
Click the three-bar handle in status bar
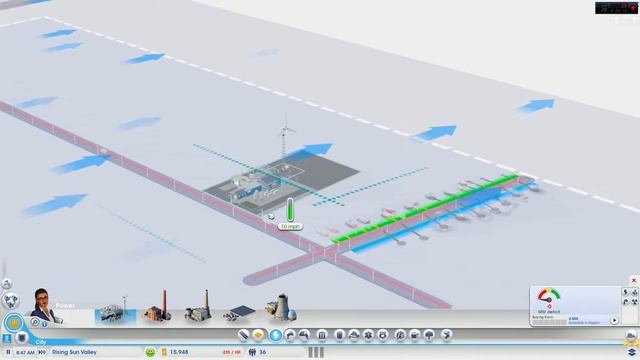(x=316, y=352)
